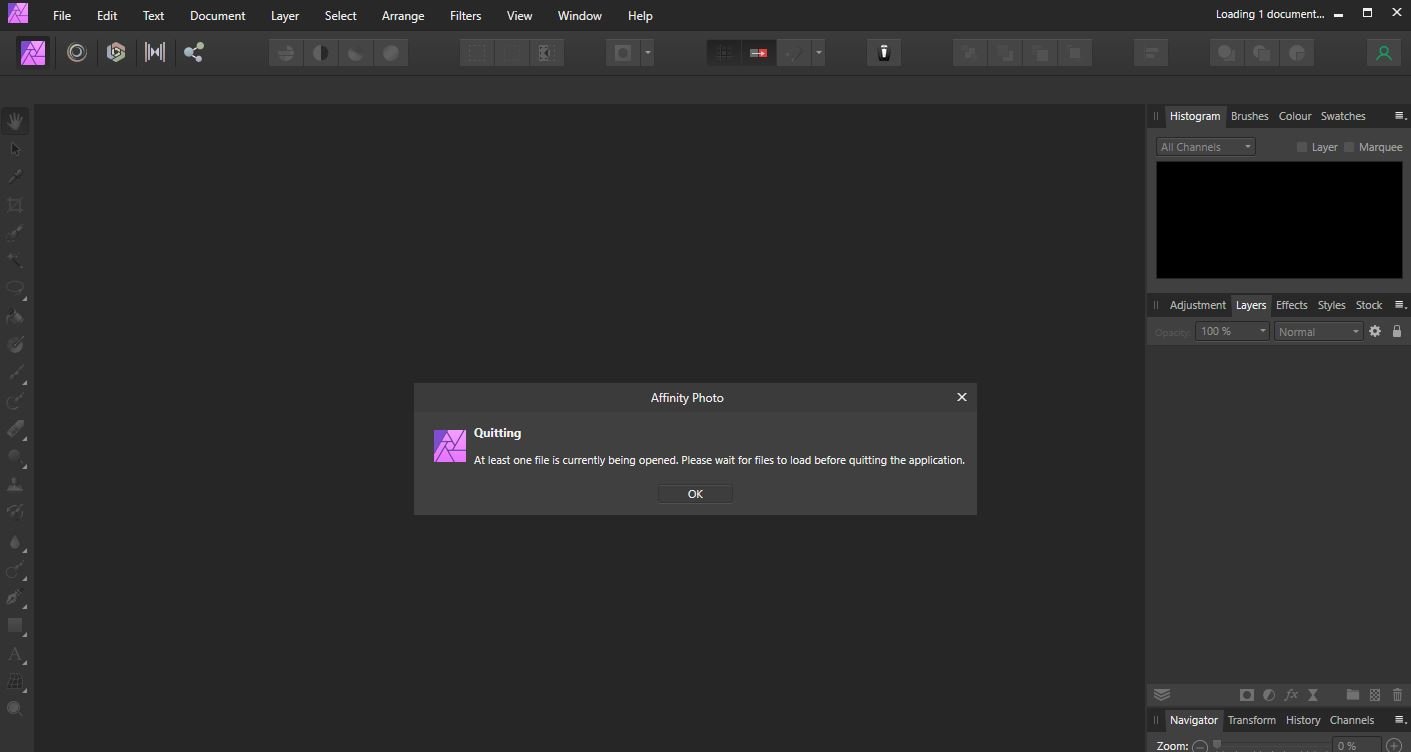The image size is (1411, 752).
Task: Open the account profile icon
Action: [x=1384, y=53]
